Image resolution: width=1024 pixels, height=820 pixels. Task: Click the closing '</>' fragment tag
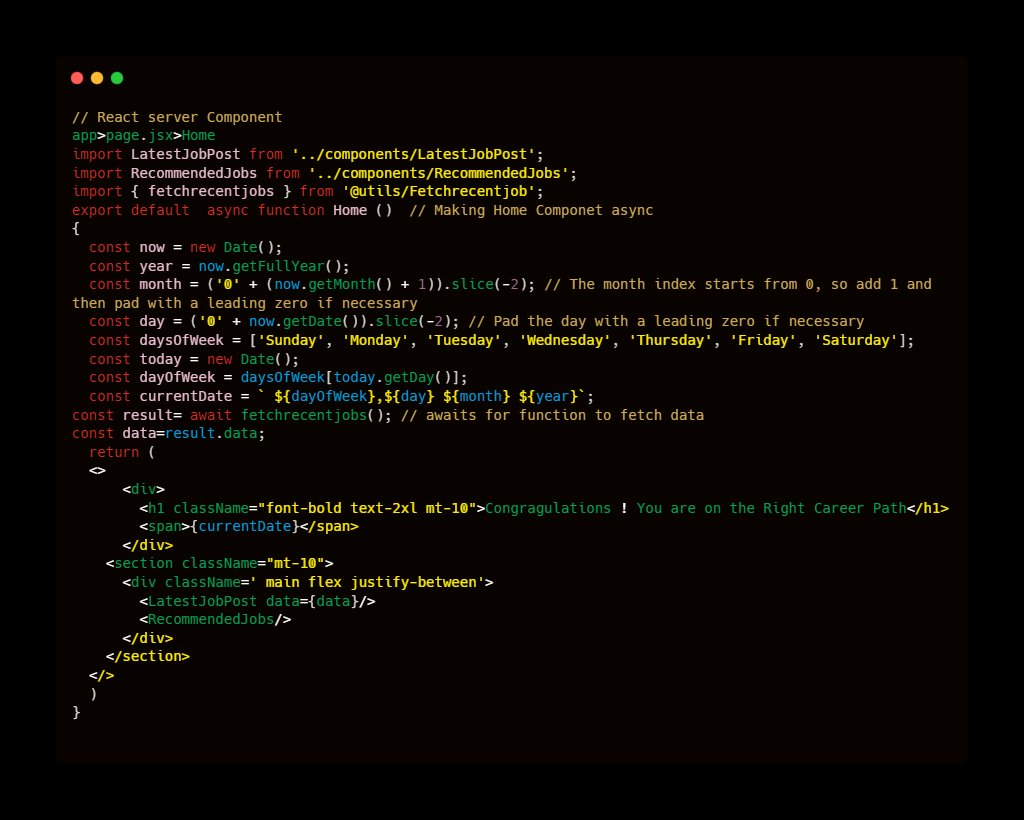[101, 676]
